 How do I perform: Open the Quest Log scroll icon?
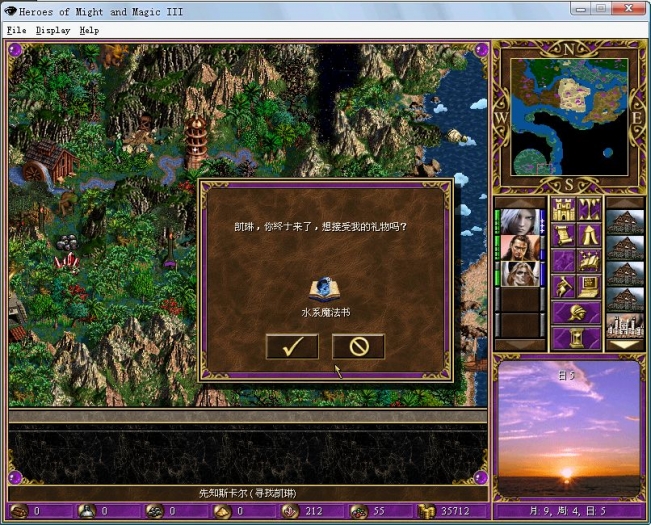562,237
